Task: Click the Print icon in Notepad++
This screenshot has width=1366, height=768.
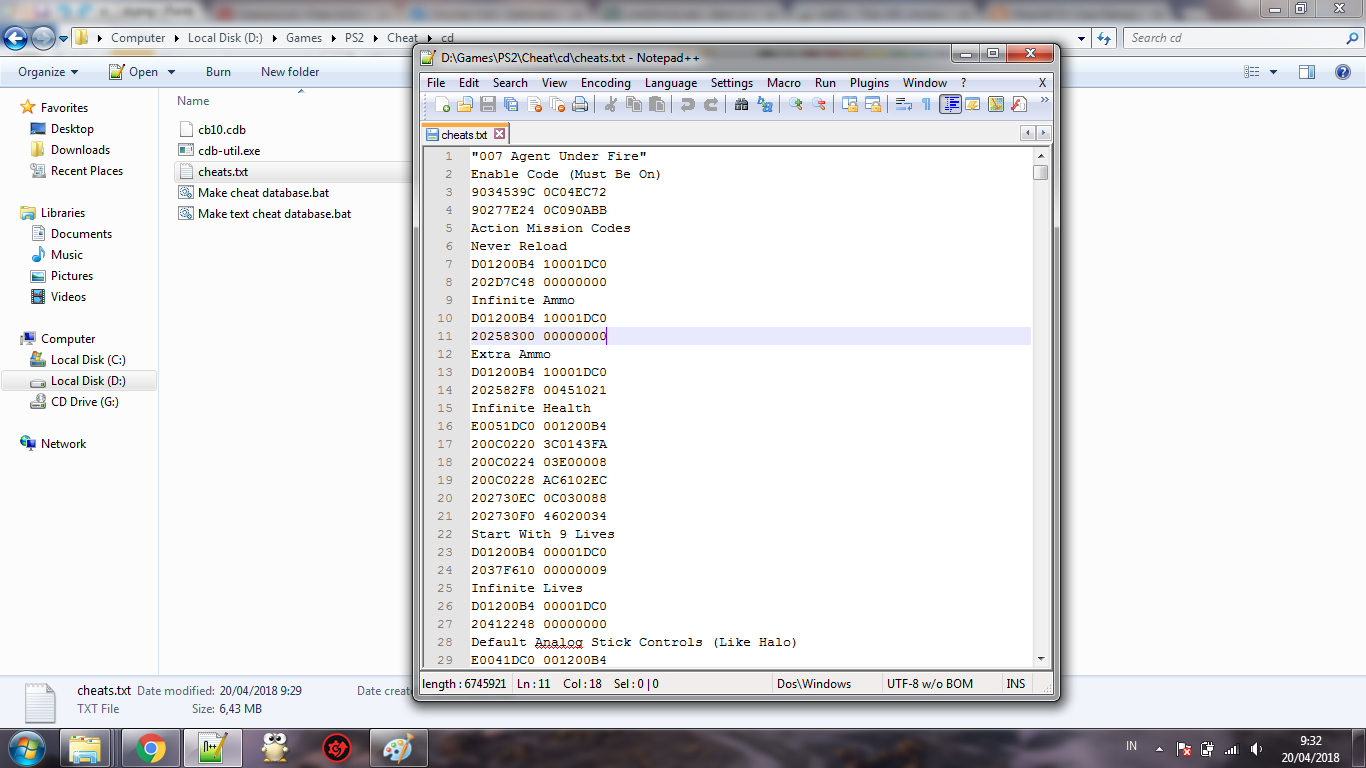Action: pos(581,104)
